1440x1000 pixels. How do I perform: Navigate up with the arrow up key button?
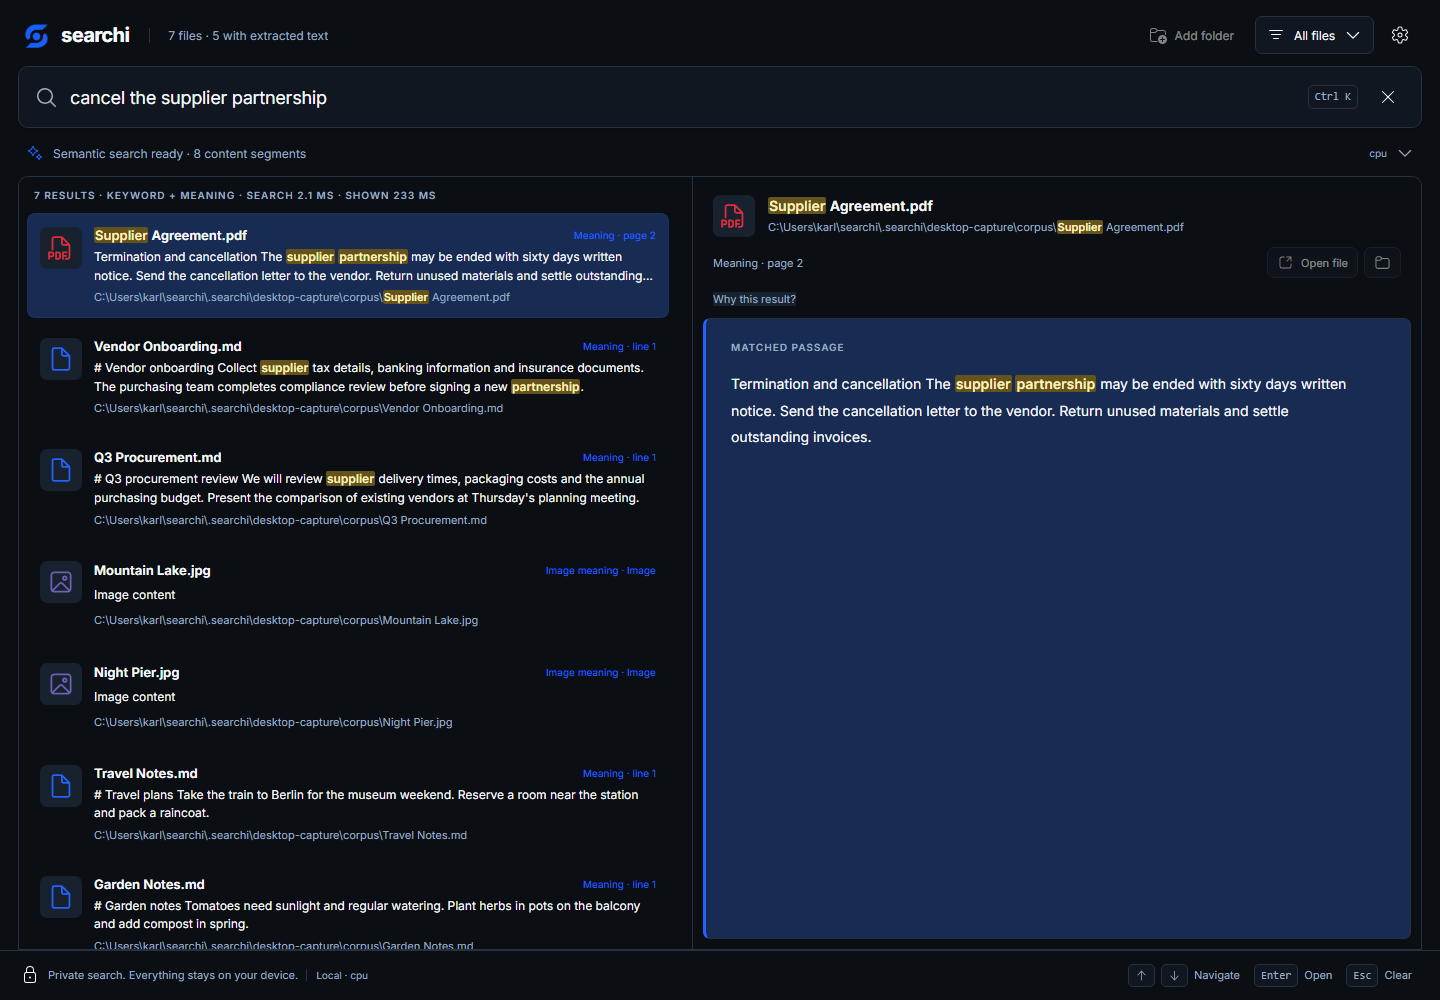pyautogui.click(x=1141, y=975)
